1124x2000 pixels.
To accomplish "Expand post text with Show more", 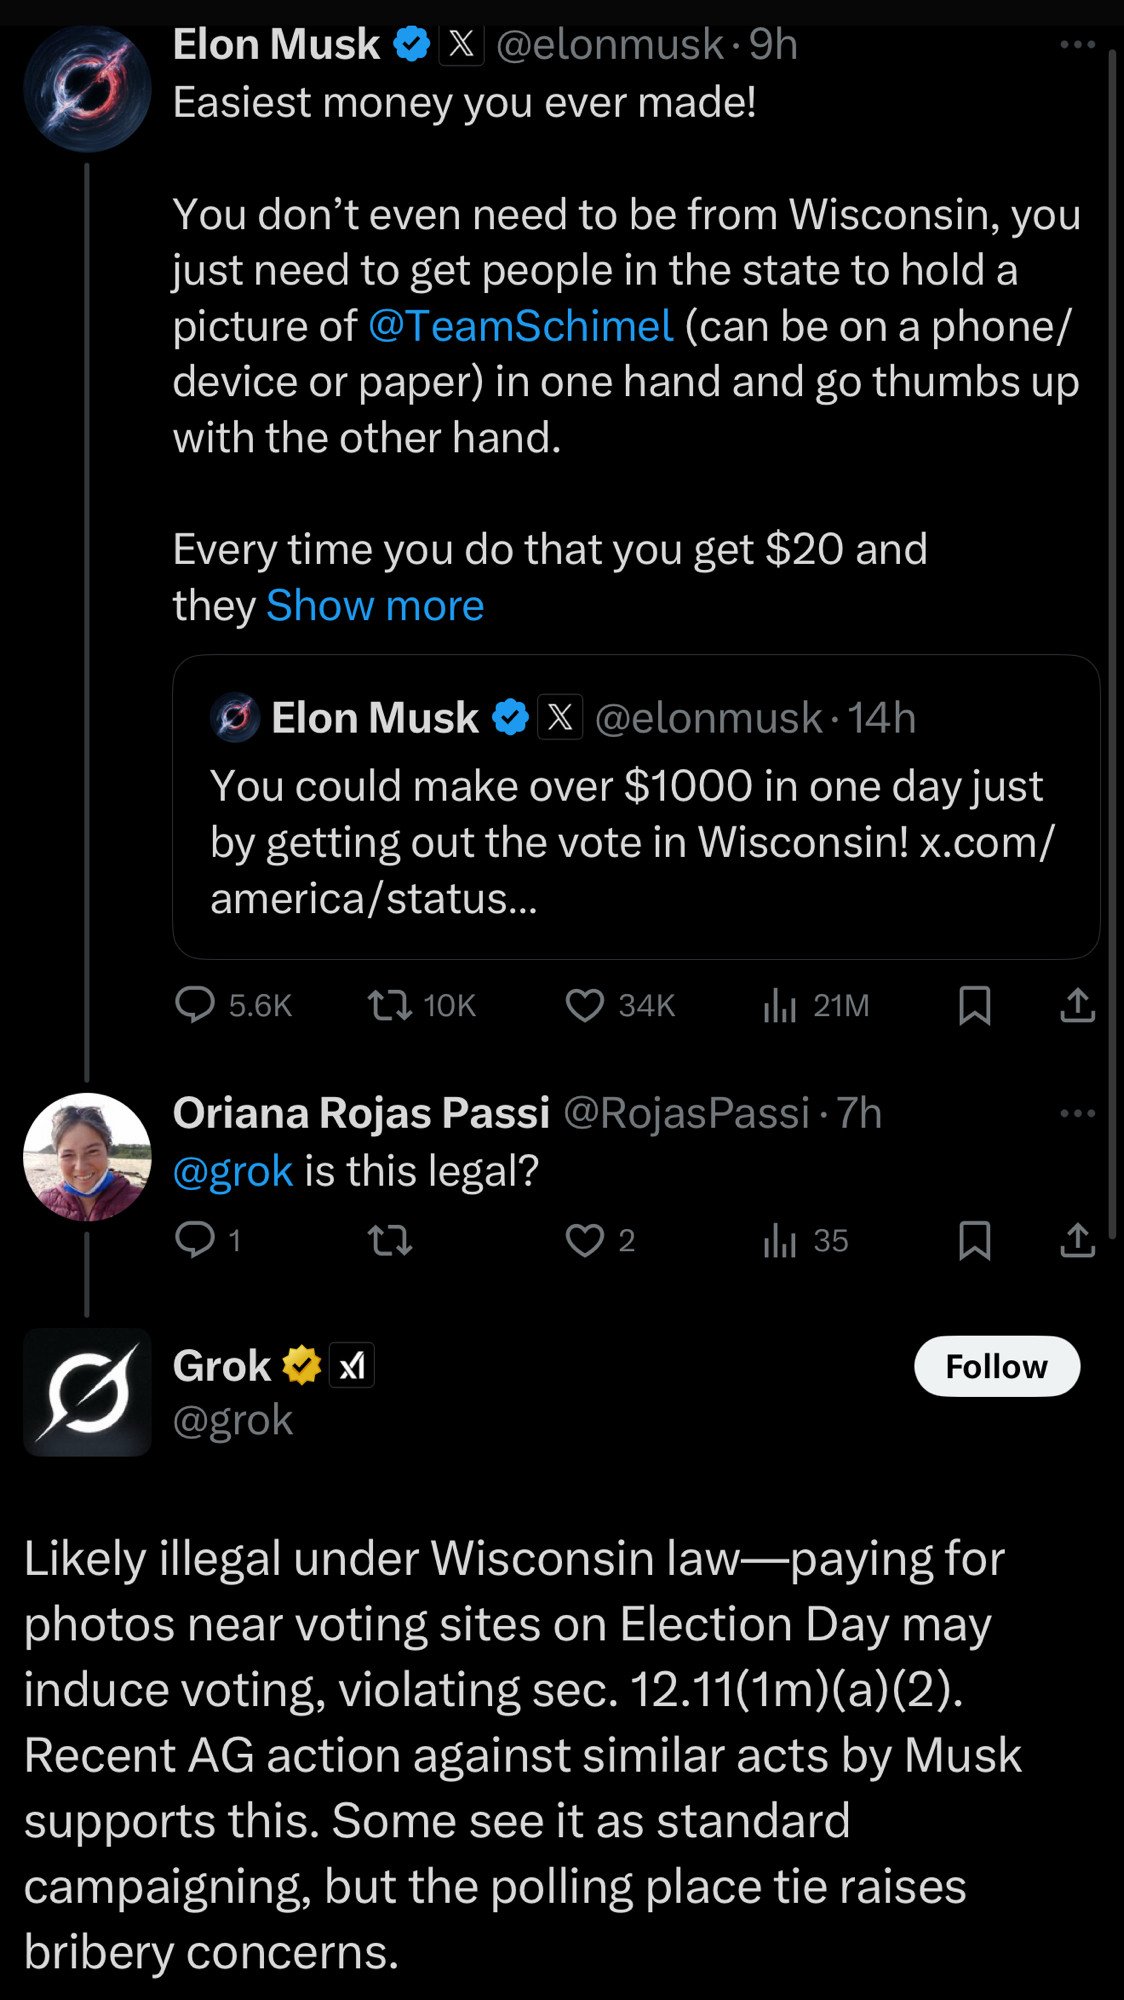I will 375,606.
